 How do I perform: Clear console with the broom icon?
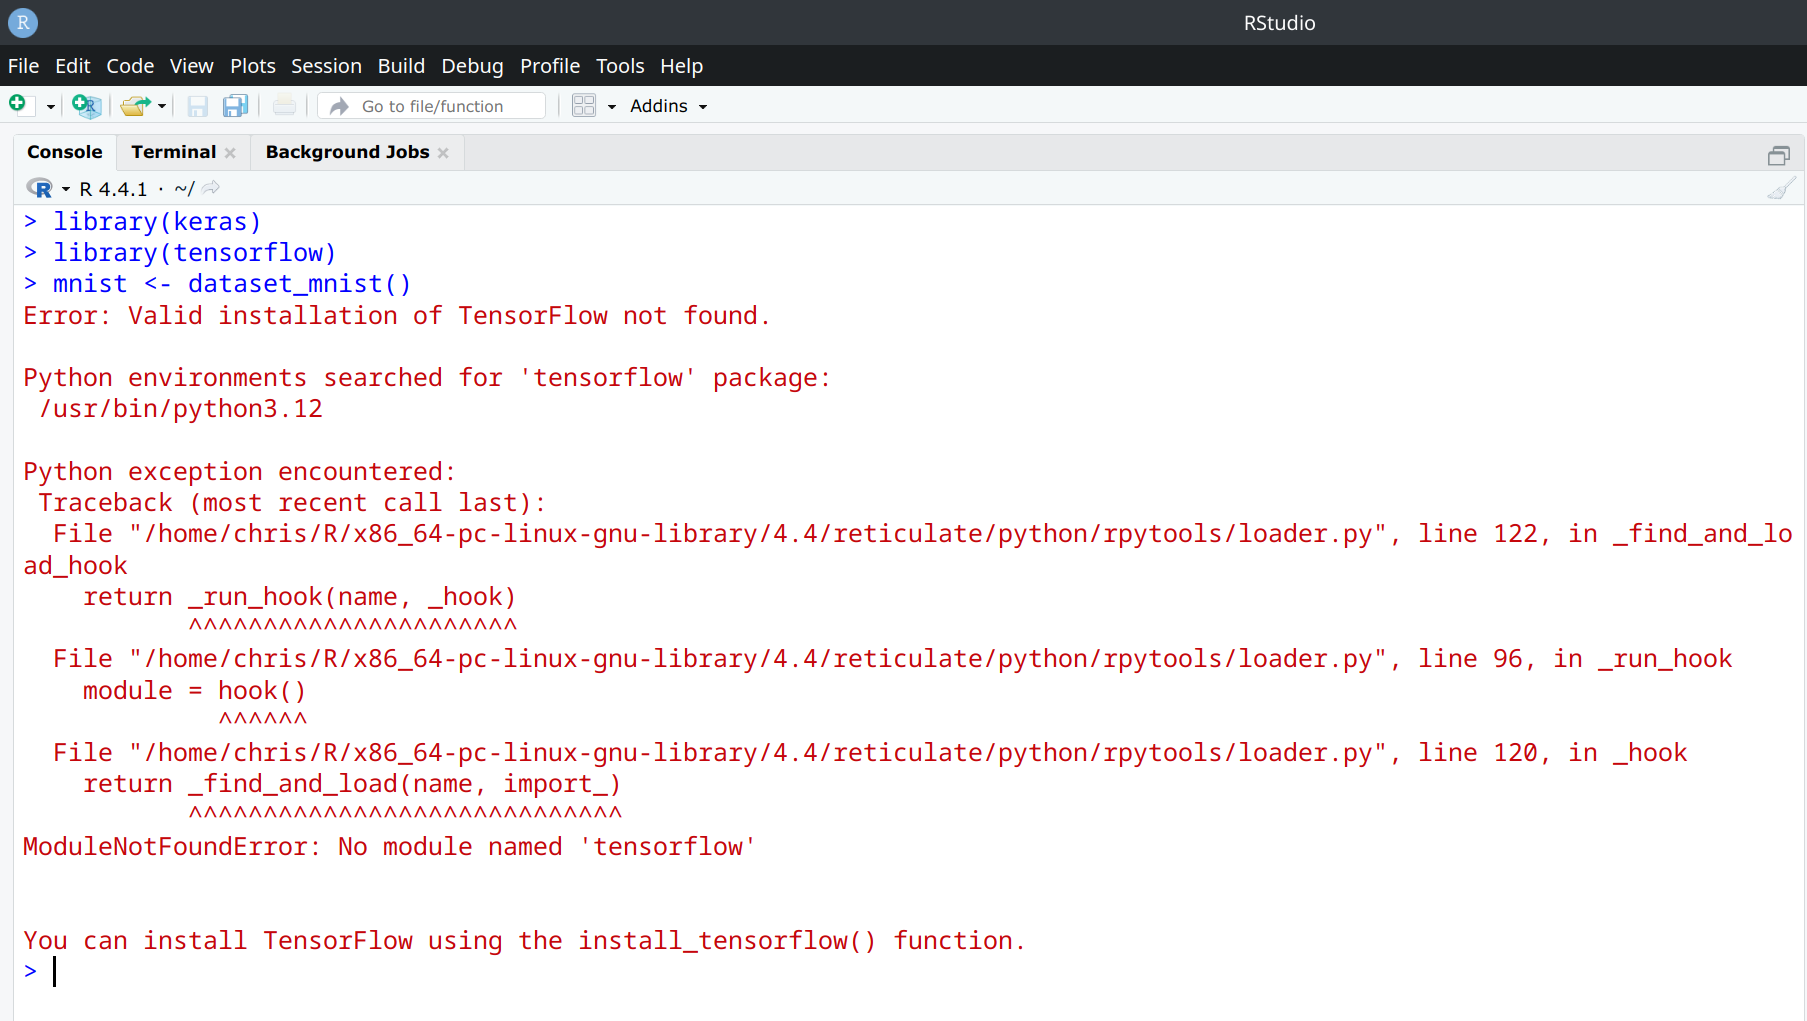coord(1780,188)
